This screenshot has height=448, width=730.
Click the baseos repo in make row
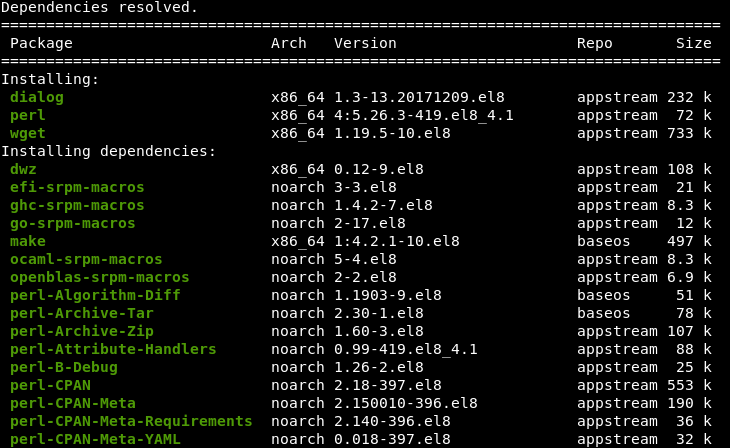(603, 241)
